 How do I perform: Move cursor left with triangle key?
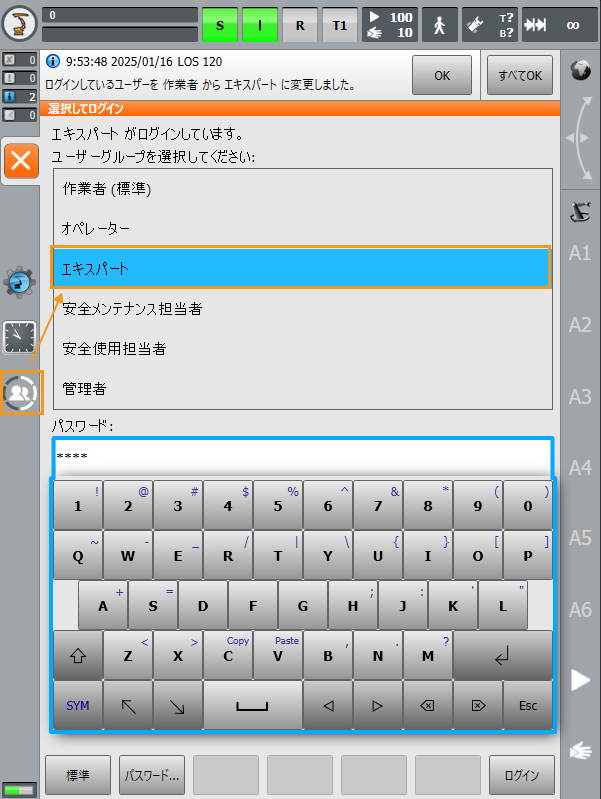pos(328,705)
